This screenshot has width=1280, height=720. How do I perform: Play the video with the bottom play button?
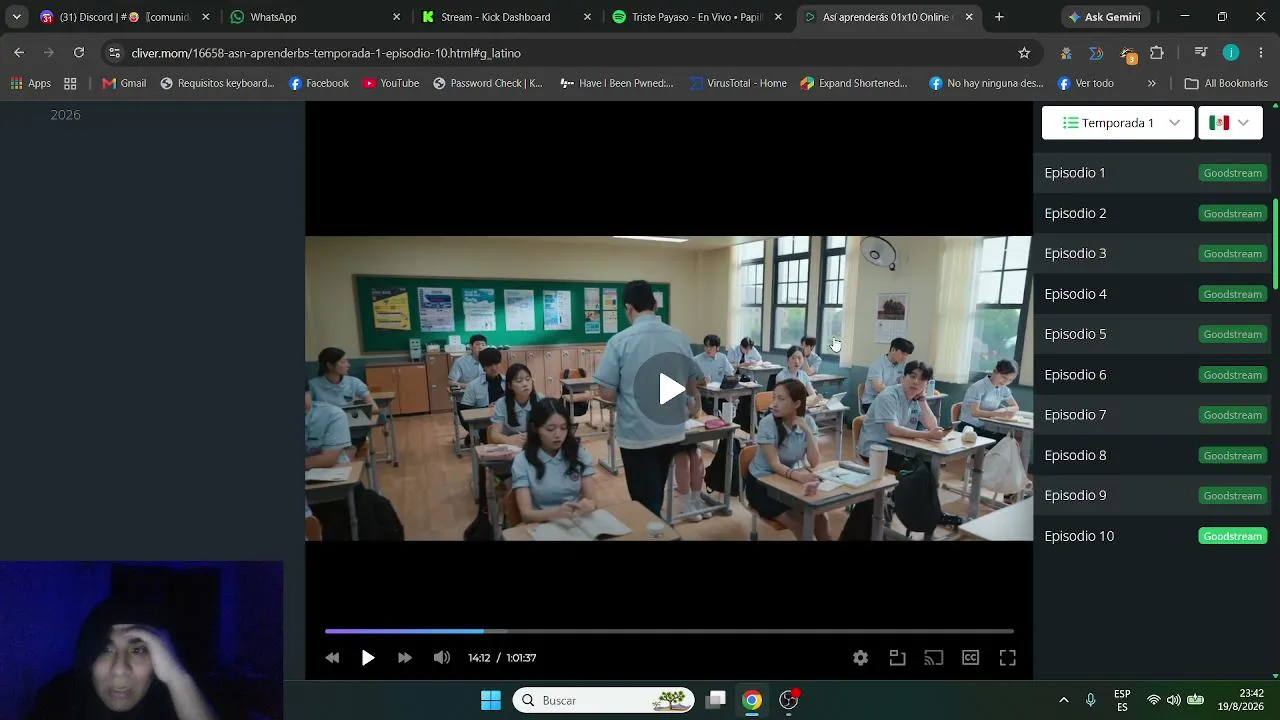click(368, 658)
